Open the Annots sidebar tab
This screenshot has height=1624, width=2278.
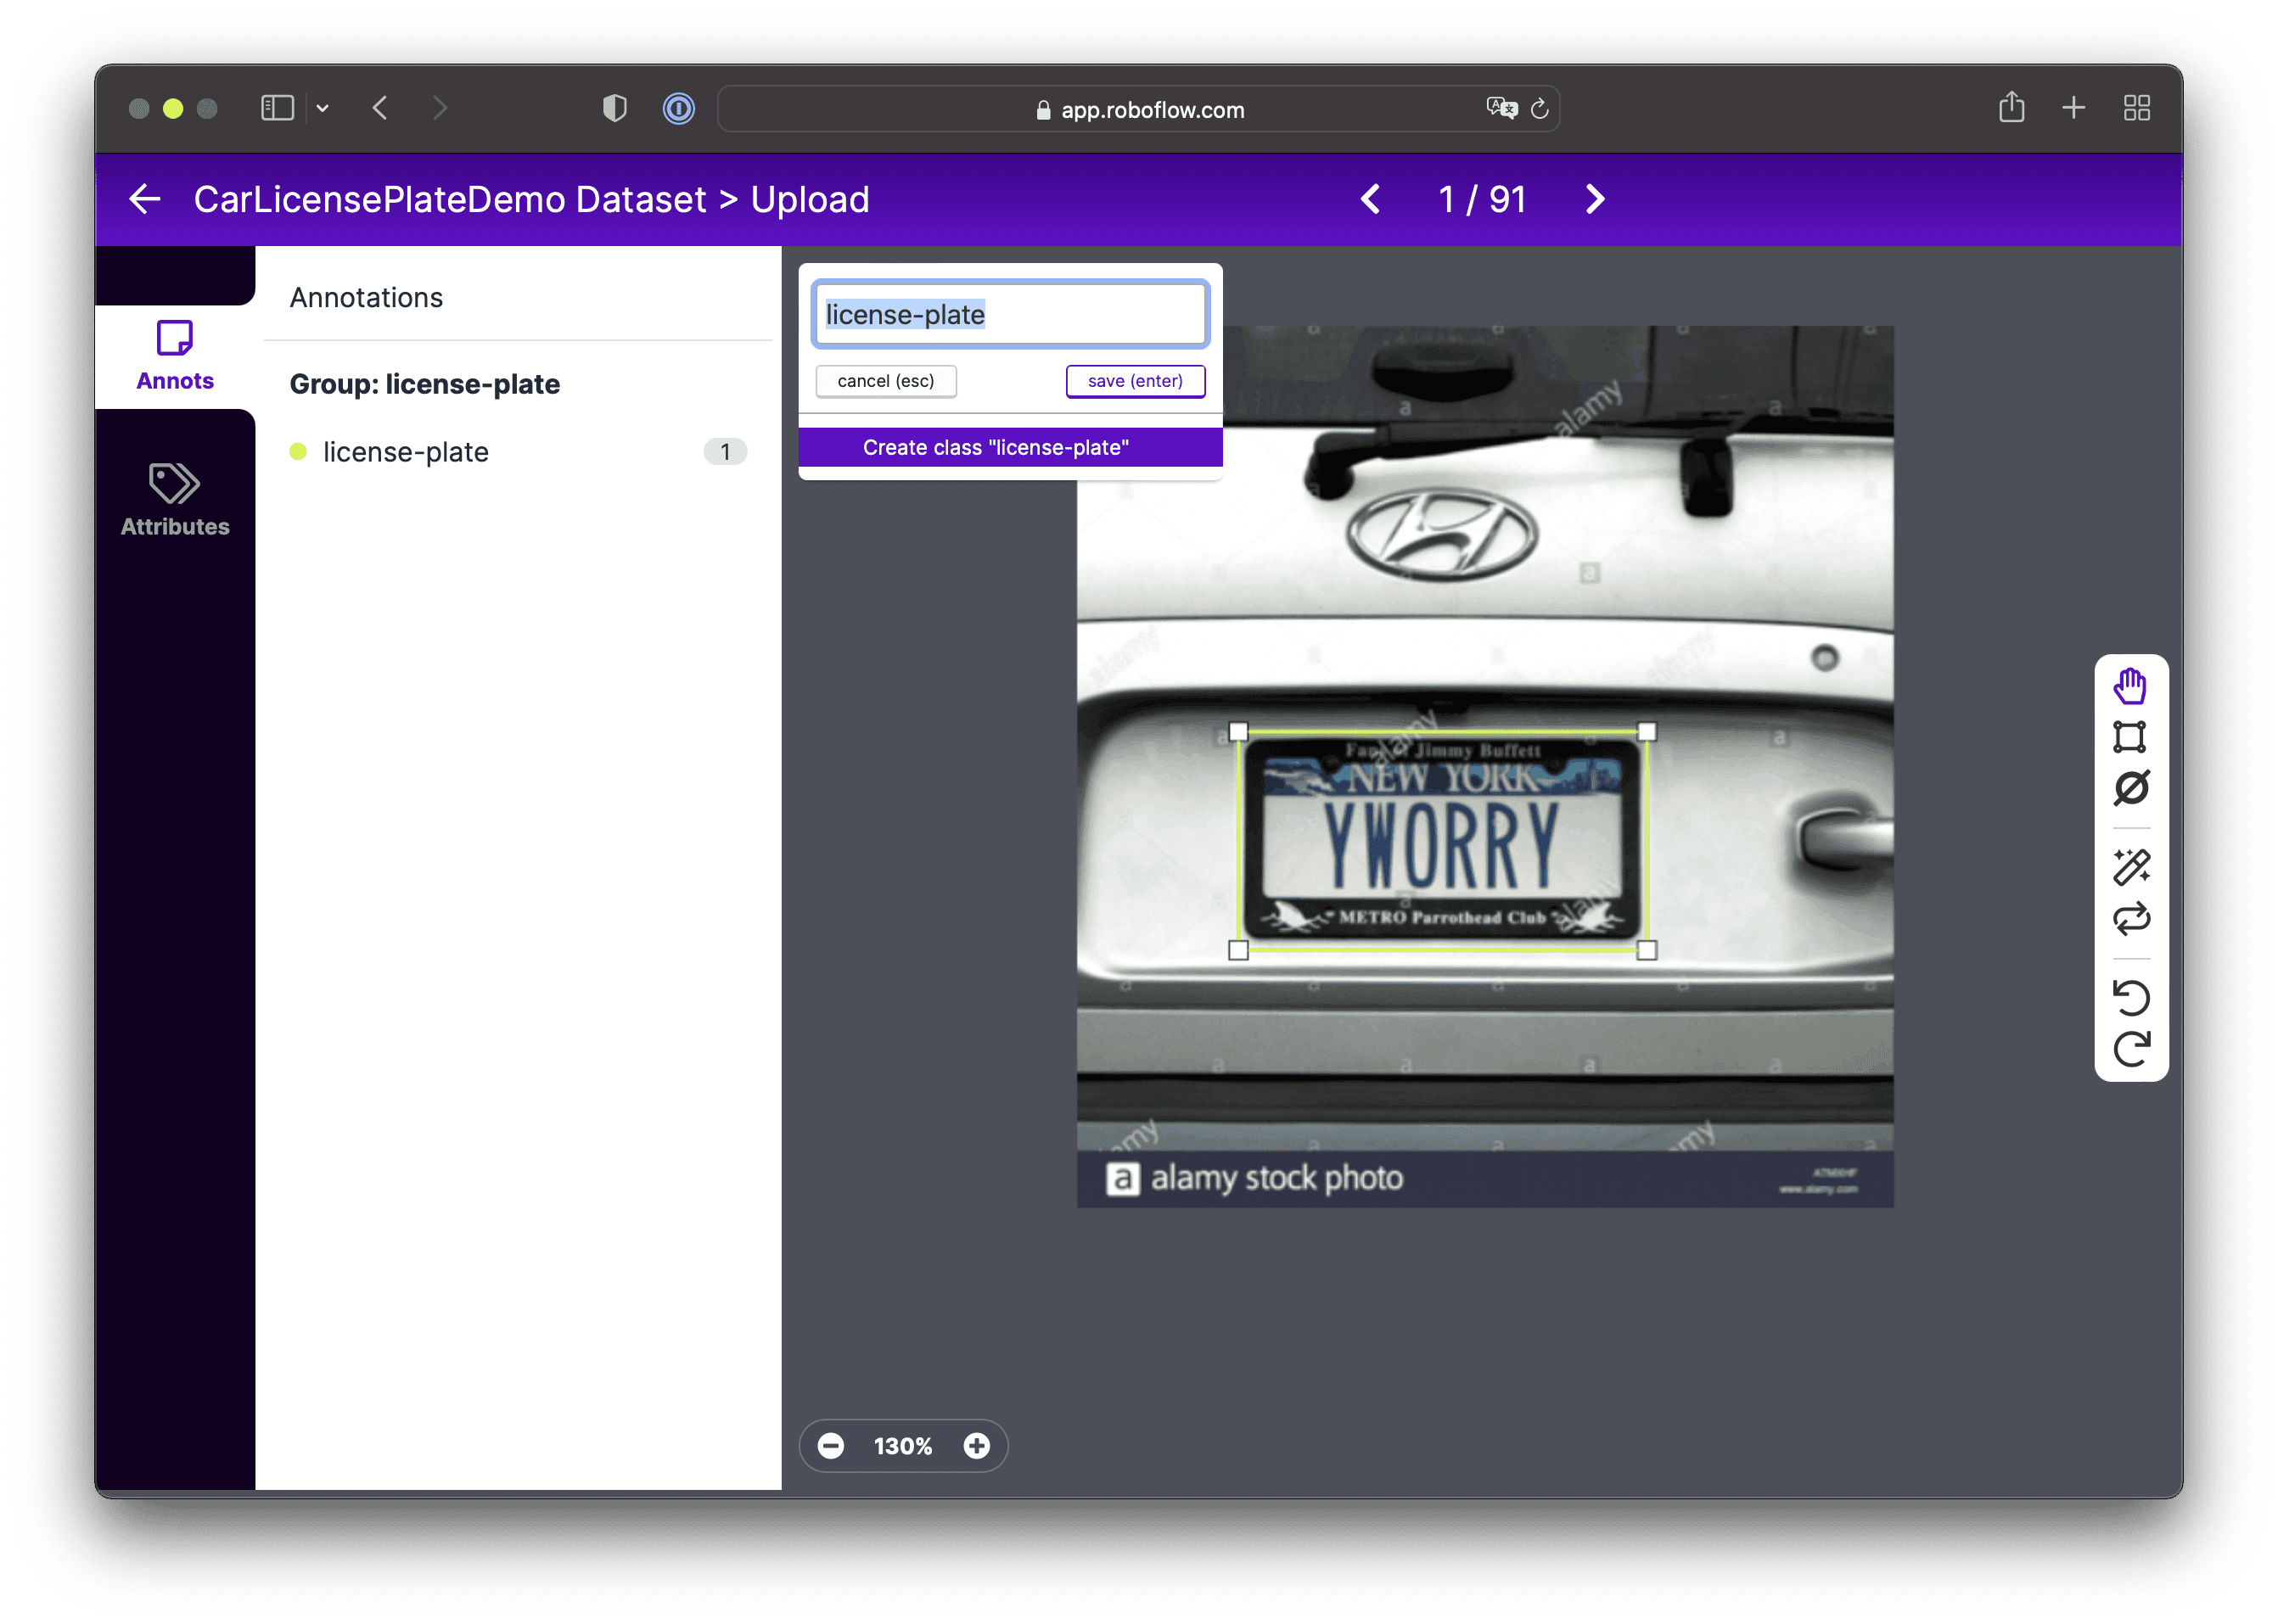(x=175, y=356)
